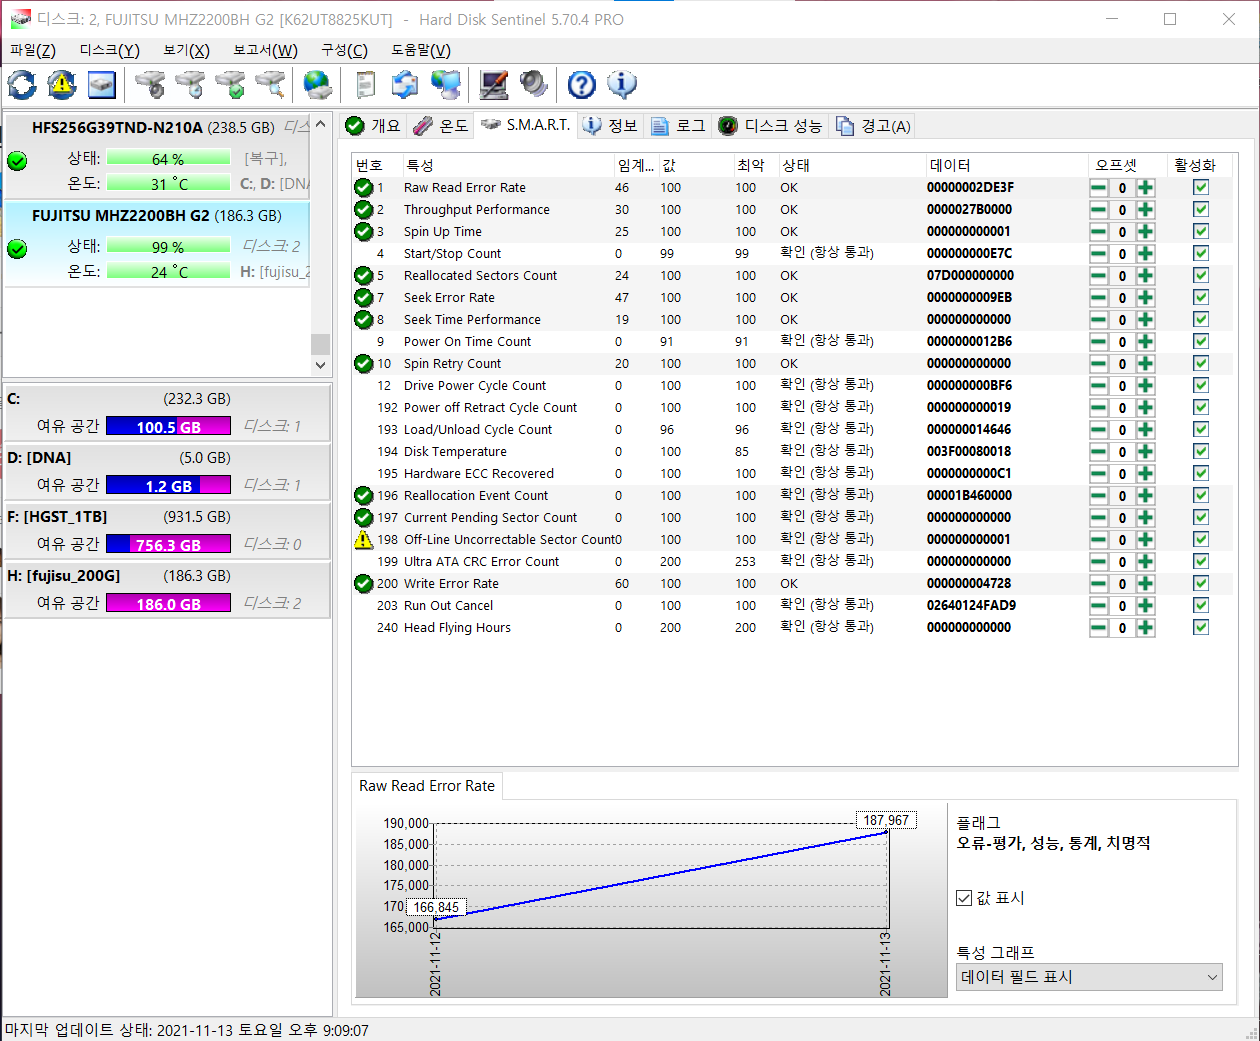This screenshot has width=1260, height=1041.
Task: Select the Current Pending Sector Count row
Action: click(794, 518)
